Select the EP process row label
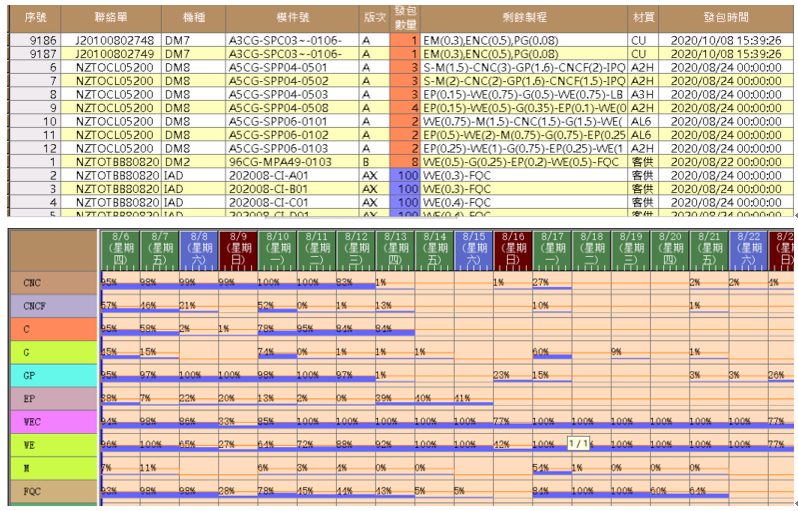The height and width of the screenshot is (511, 798). [54, 399]
